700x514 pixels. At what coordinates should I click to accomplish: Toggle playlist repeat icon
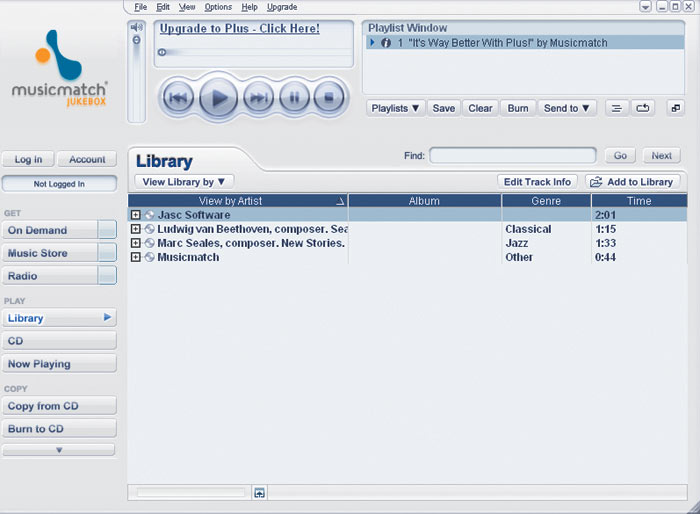pos(642,109)
